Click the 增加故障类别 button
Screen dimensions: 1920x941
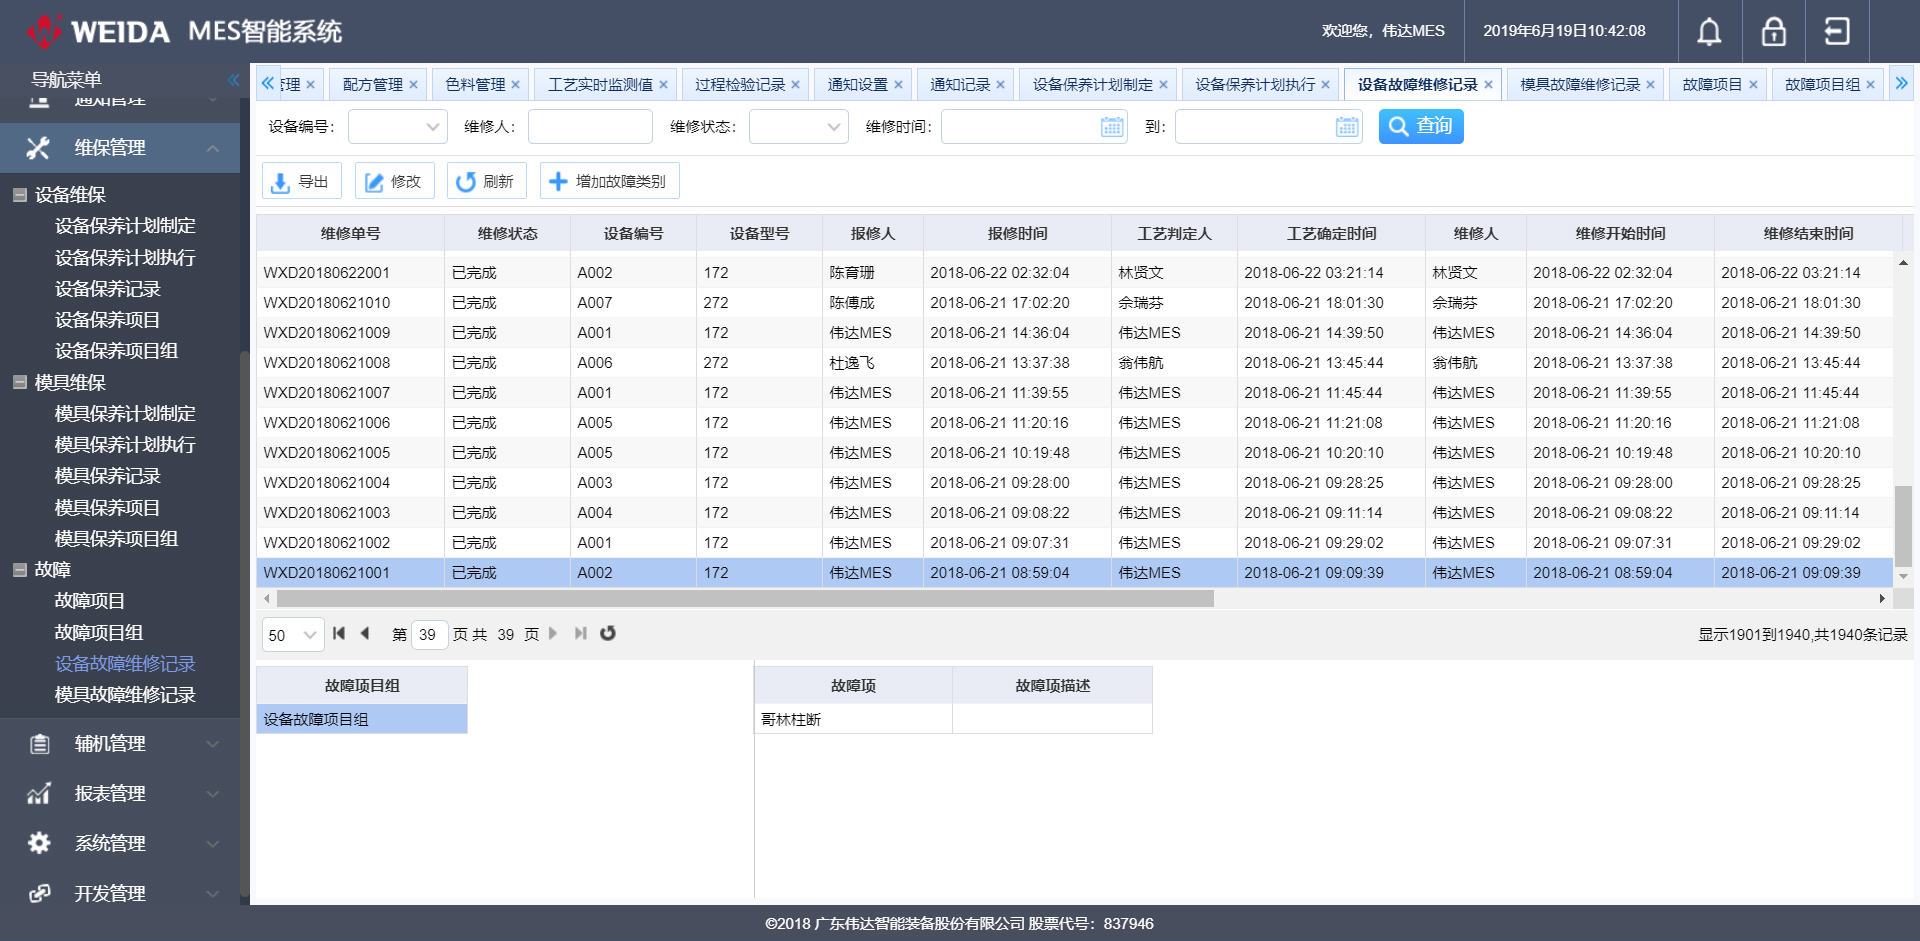tap(609, 181)
